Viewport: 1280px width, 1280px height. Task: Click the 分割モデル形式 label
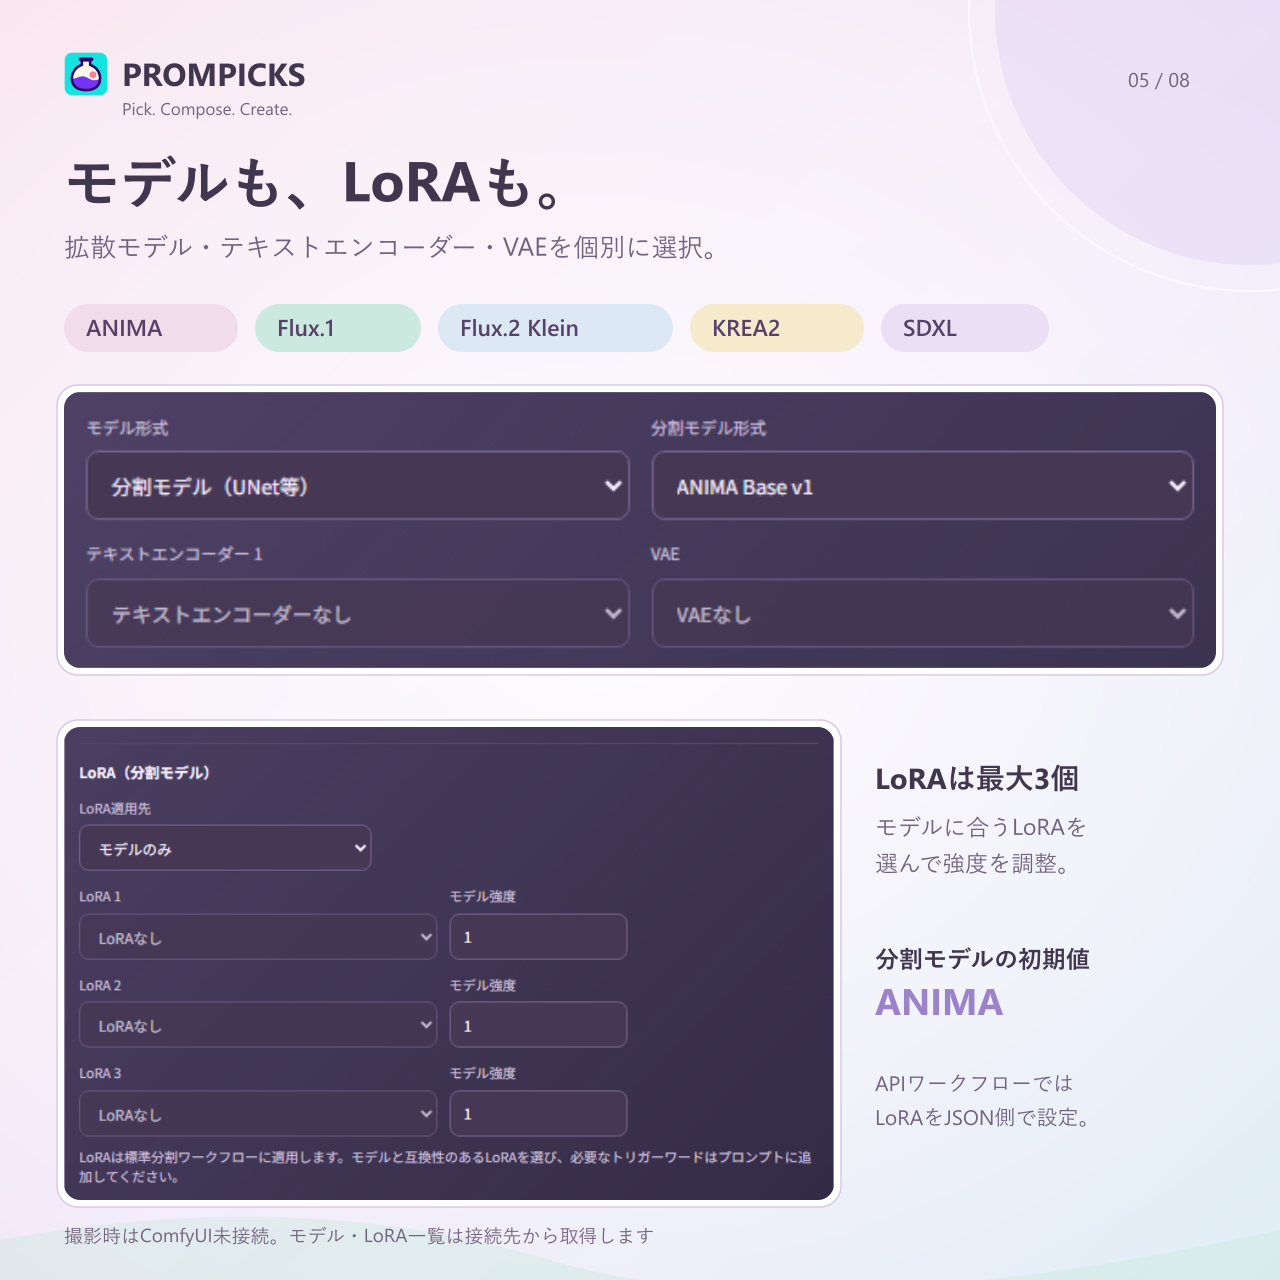pos(708,428)
